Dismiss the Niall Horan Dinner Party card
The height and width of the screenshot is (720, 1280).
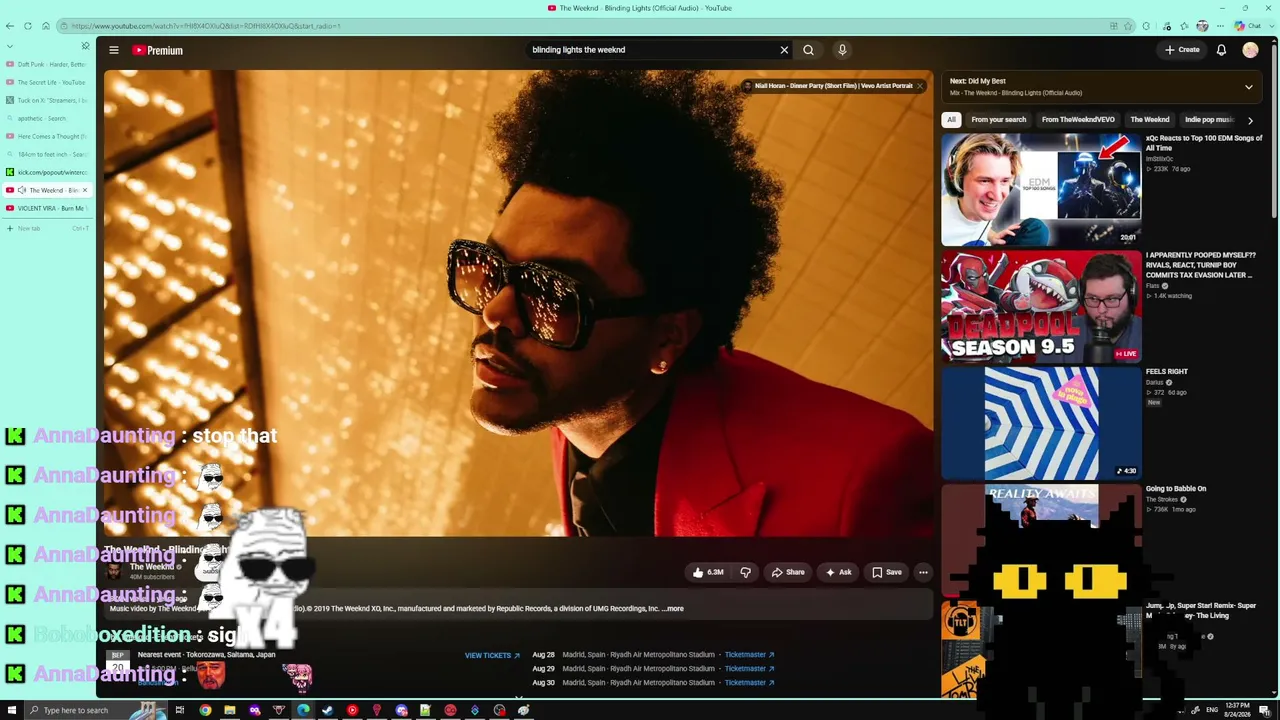pyautogui.click(x=920, y=86)
